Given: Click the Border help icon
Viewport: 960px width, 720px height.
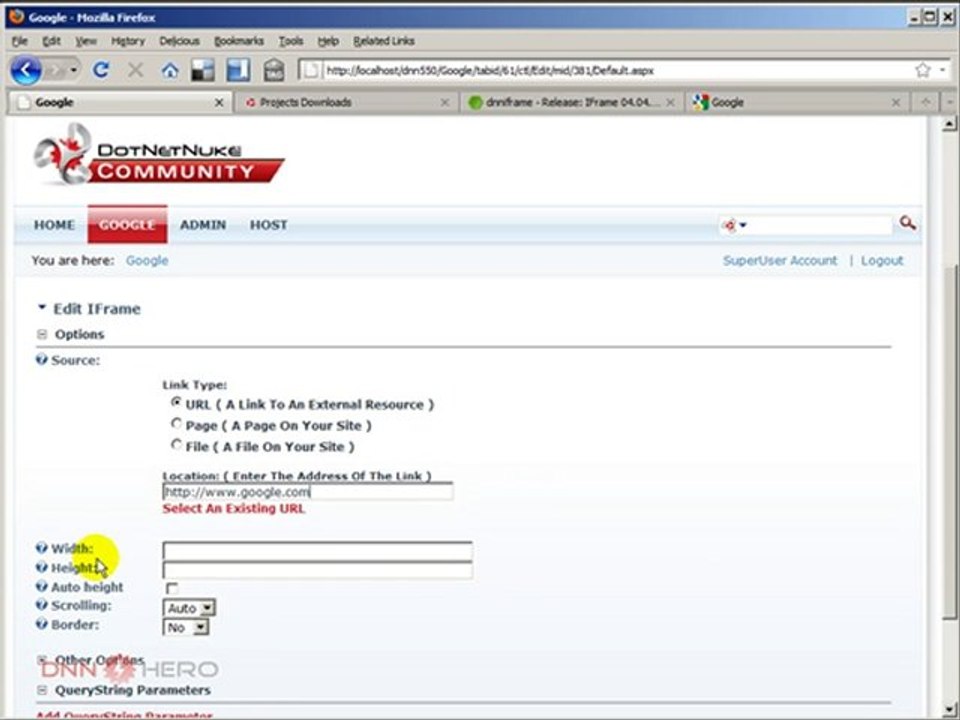Looking at the screenshot, I should tap(41, 624).
